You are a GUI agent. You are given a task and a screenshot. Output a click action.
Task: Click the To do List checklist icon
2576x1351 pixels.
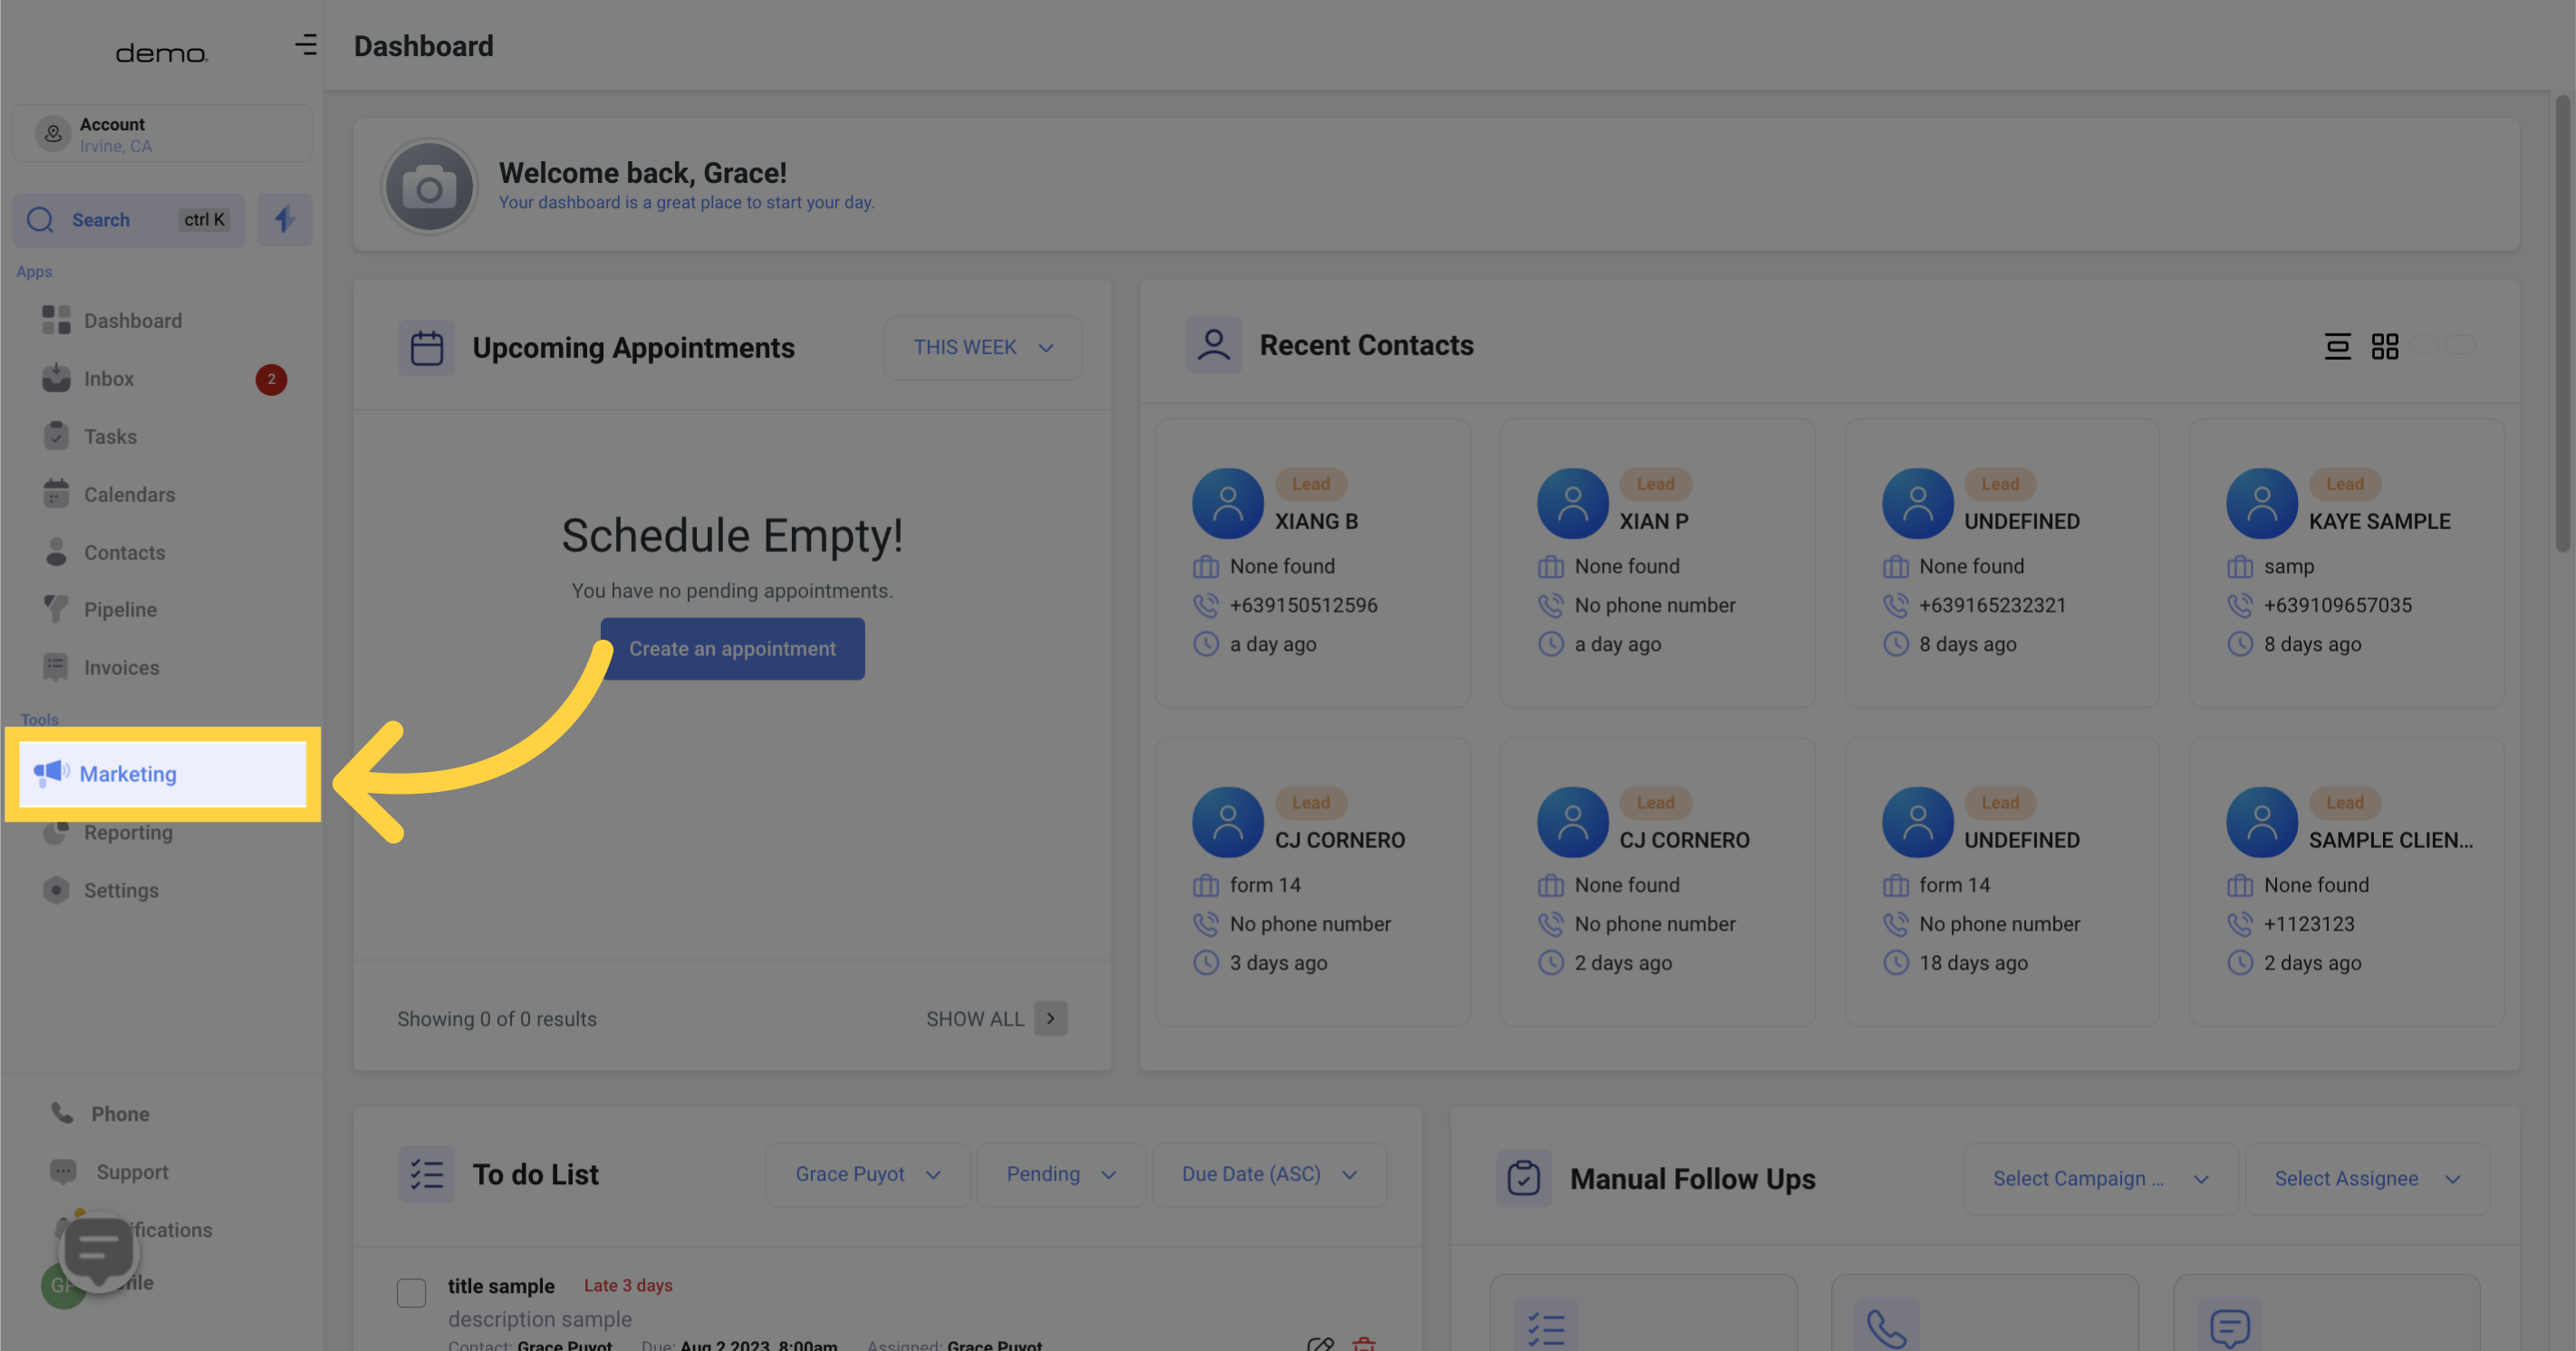426,1174
